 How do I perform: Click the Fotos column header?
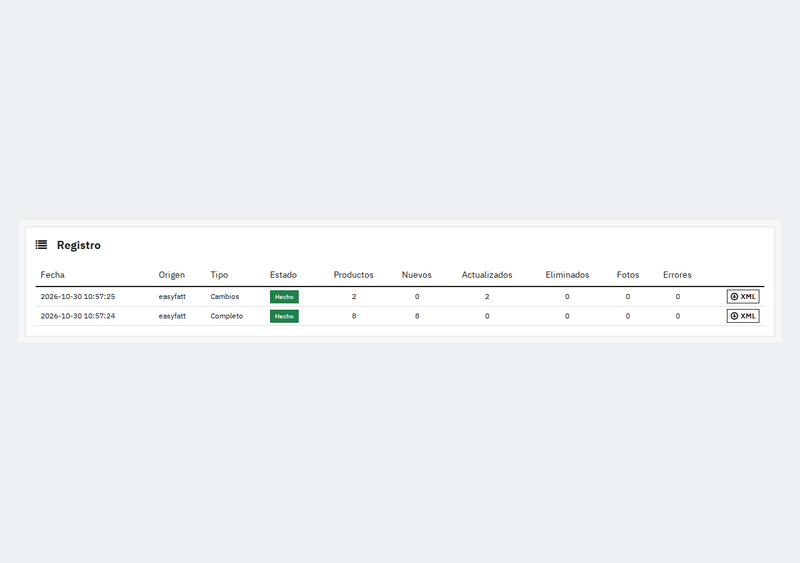click(628, 275)
